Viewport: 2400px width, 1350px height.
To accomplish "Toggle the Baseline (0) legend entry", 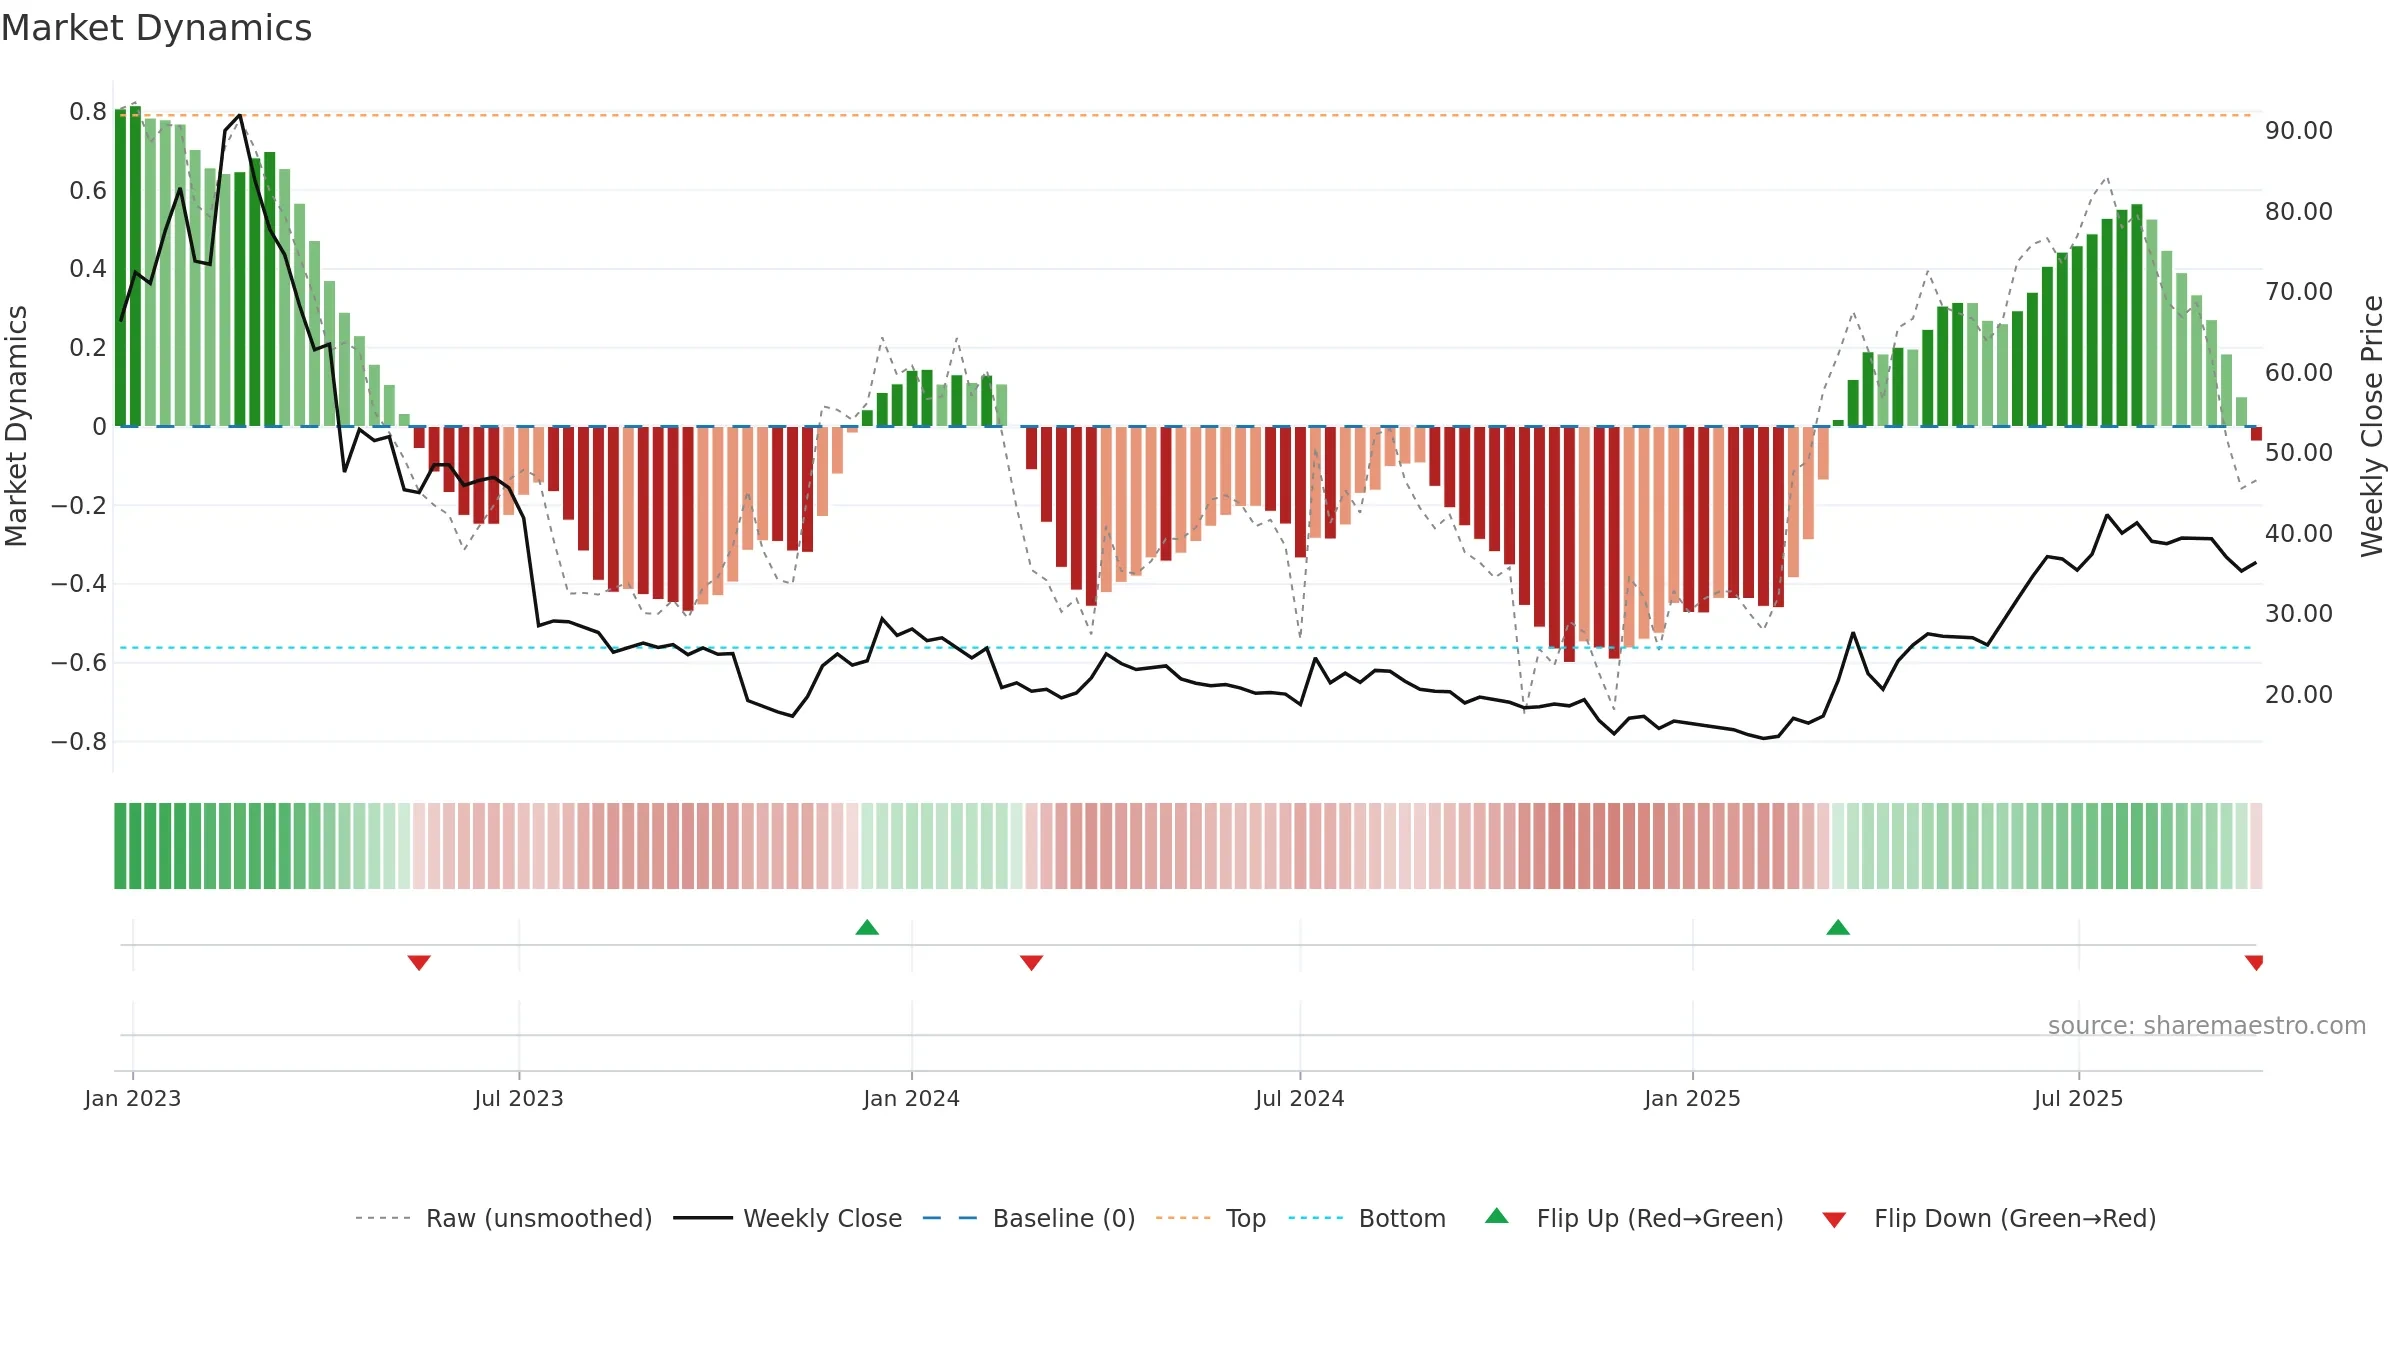I will 1028,1218.
